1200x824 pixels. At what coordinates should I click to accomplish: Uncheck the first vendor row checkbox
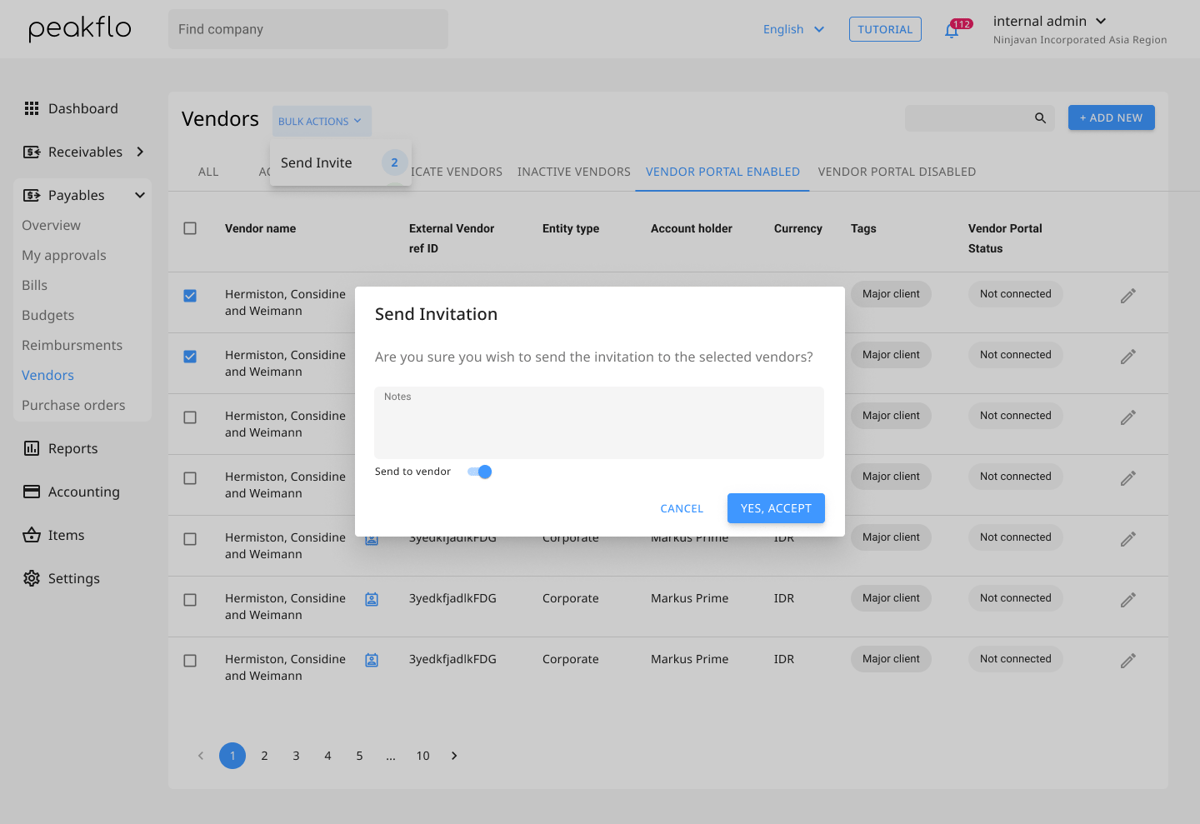(190, 296)
